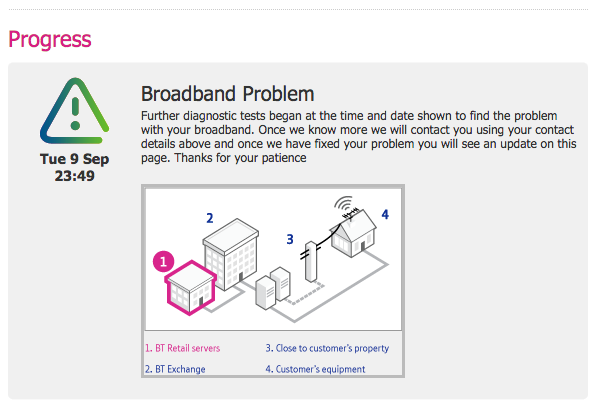Click the blue number 4 label
The width and height of the screenshot is (605, 411).
coord(385,214)
